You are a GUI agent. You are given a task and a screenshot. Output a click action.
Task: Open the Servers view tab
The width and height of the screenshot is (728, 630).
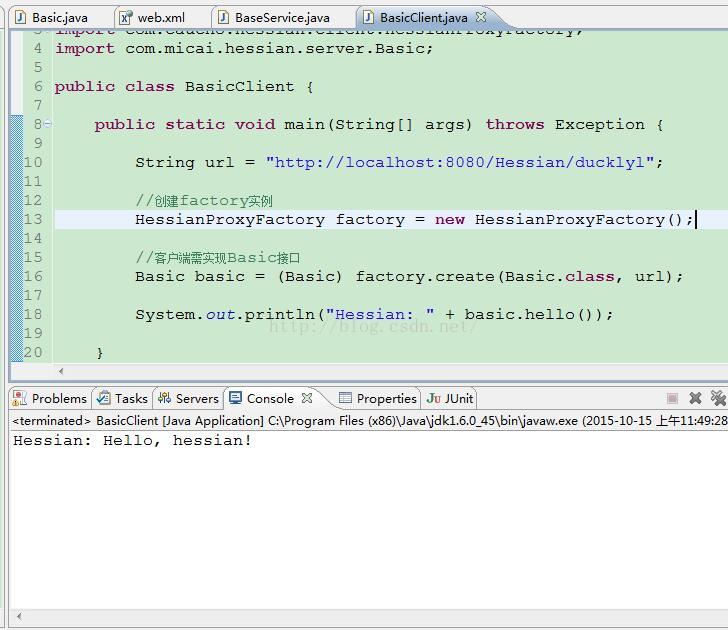tap(188, 398)
